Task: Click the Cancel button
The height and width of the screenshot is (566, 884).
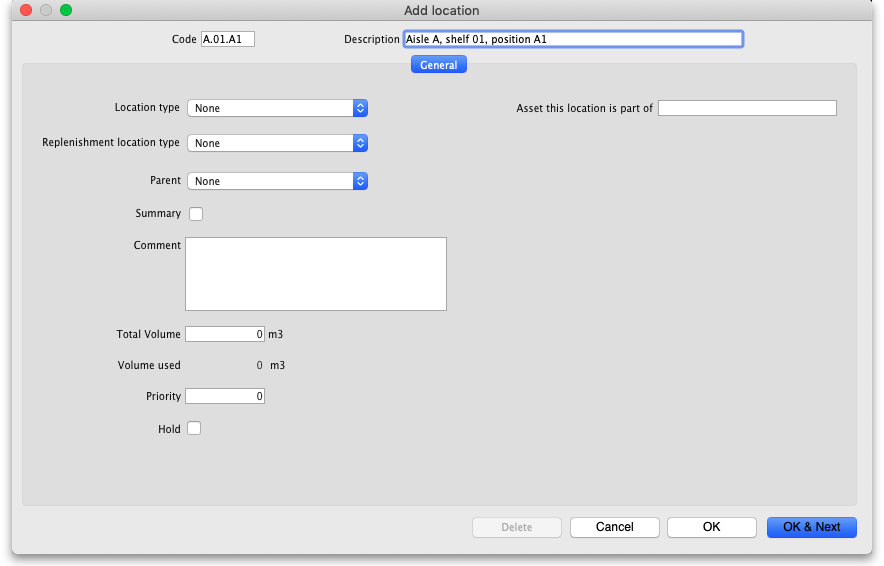Action: pos(614,527)
